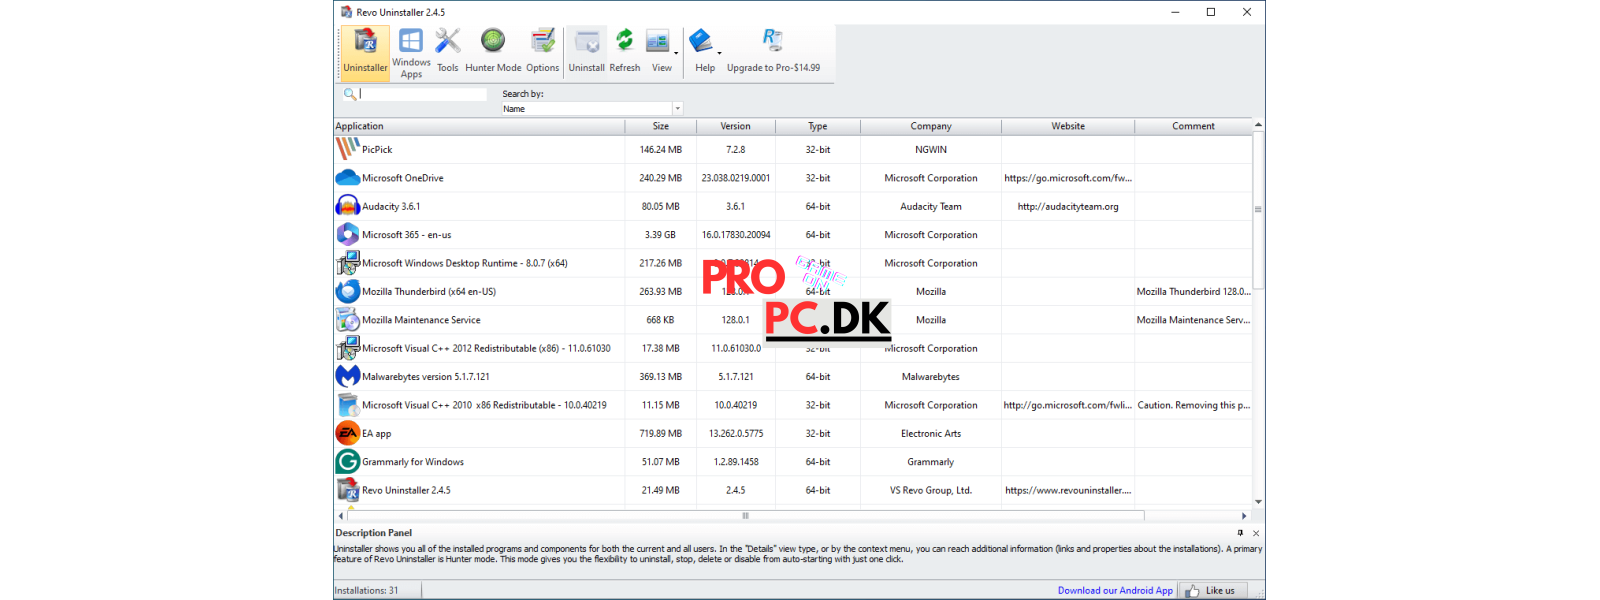Open Windows Apps view

coord(411,52)
